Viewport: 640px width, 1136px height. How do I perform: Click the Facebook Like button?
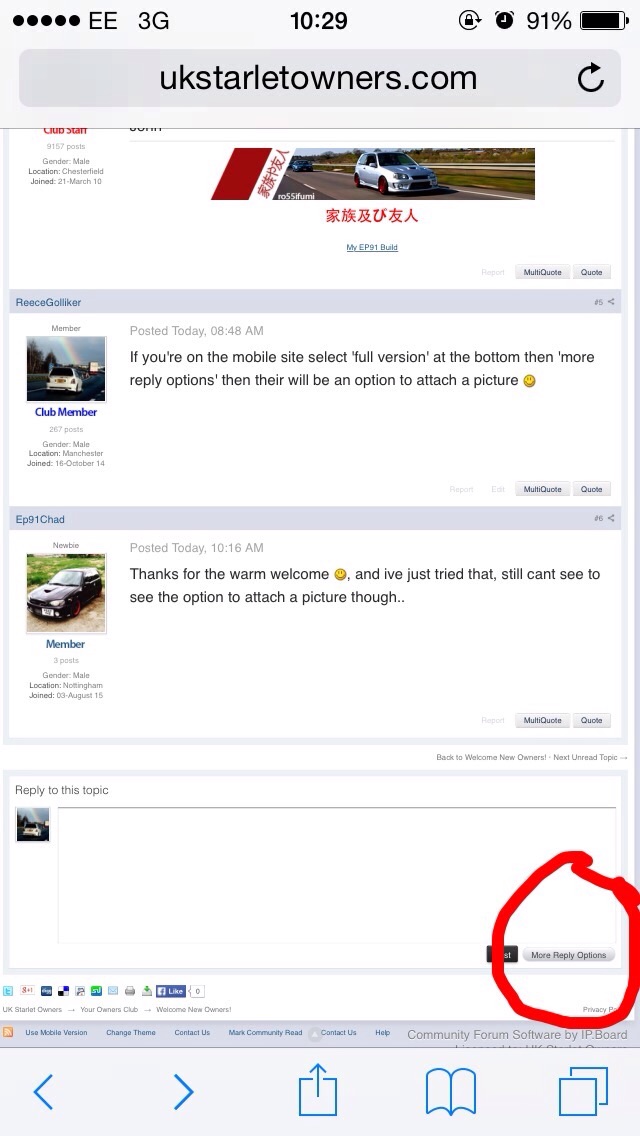click(171, 990)
